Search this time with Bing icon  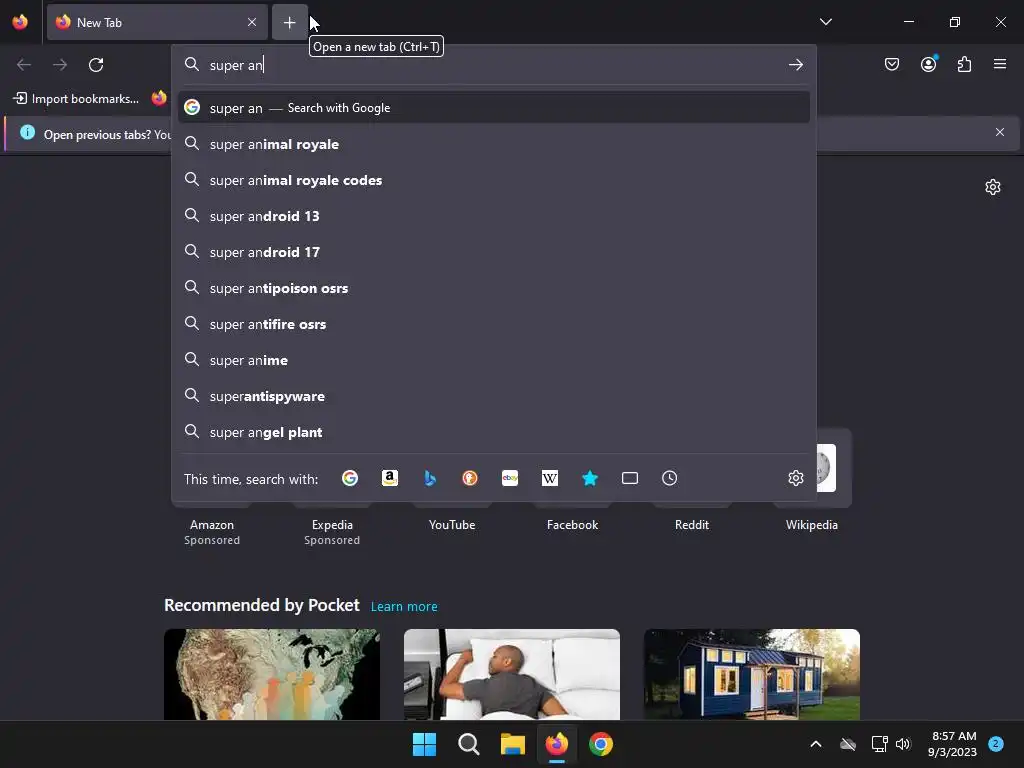click(x=430, y=478)
